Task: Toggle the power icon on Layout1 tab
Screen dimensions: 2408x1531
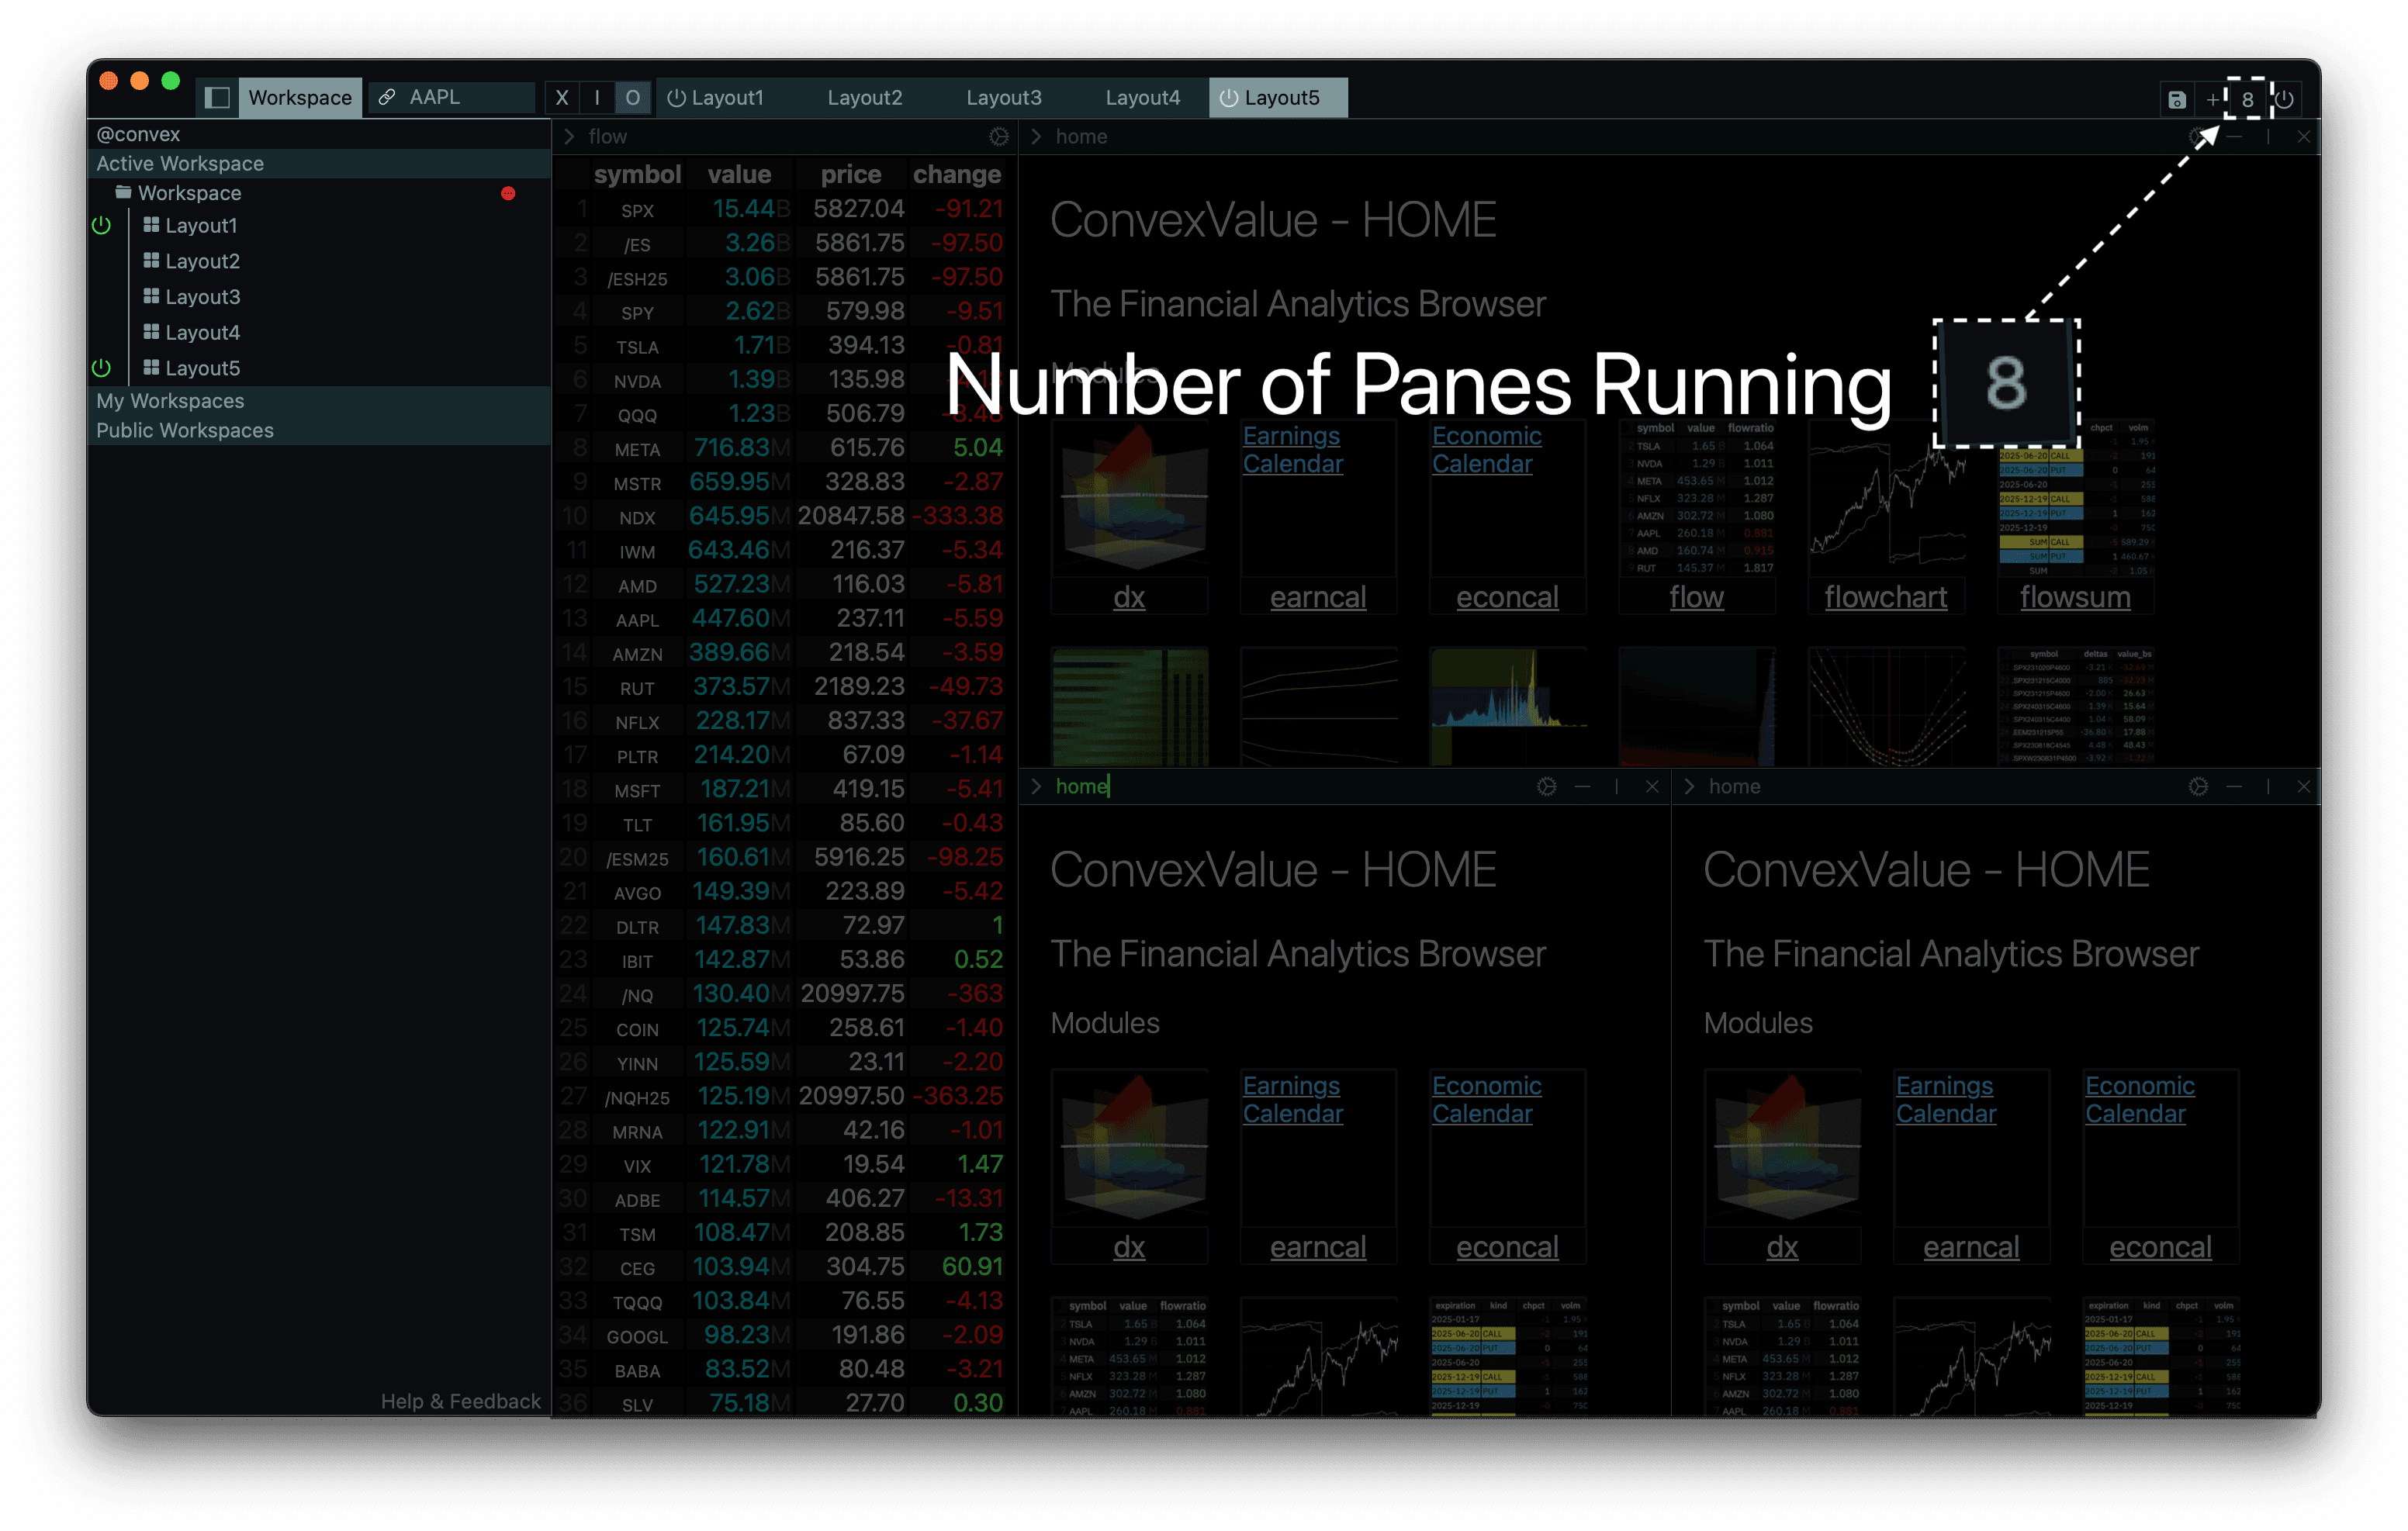Action: pos(676,98)
